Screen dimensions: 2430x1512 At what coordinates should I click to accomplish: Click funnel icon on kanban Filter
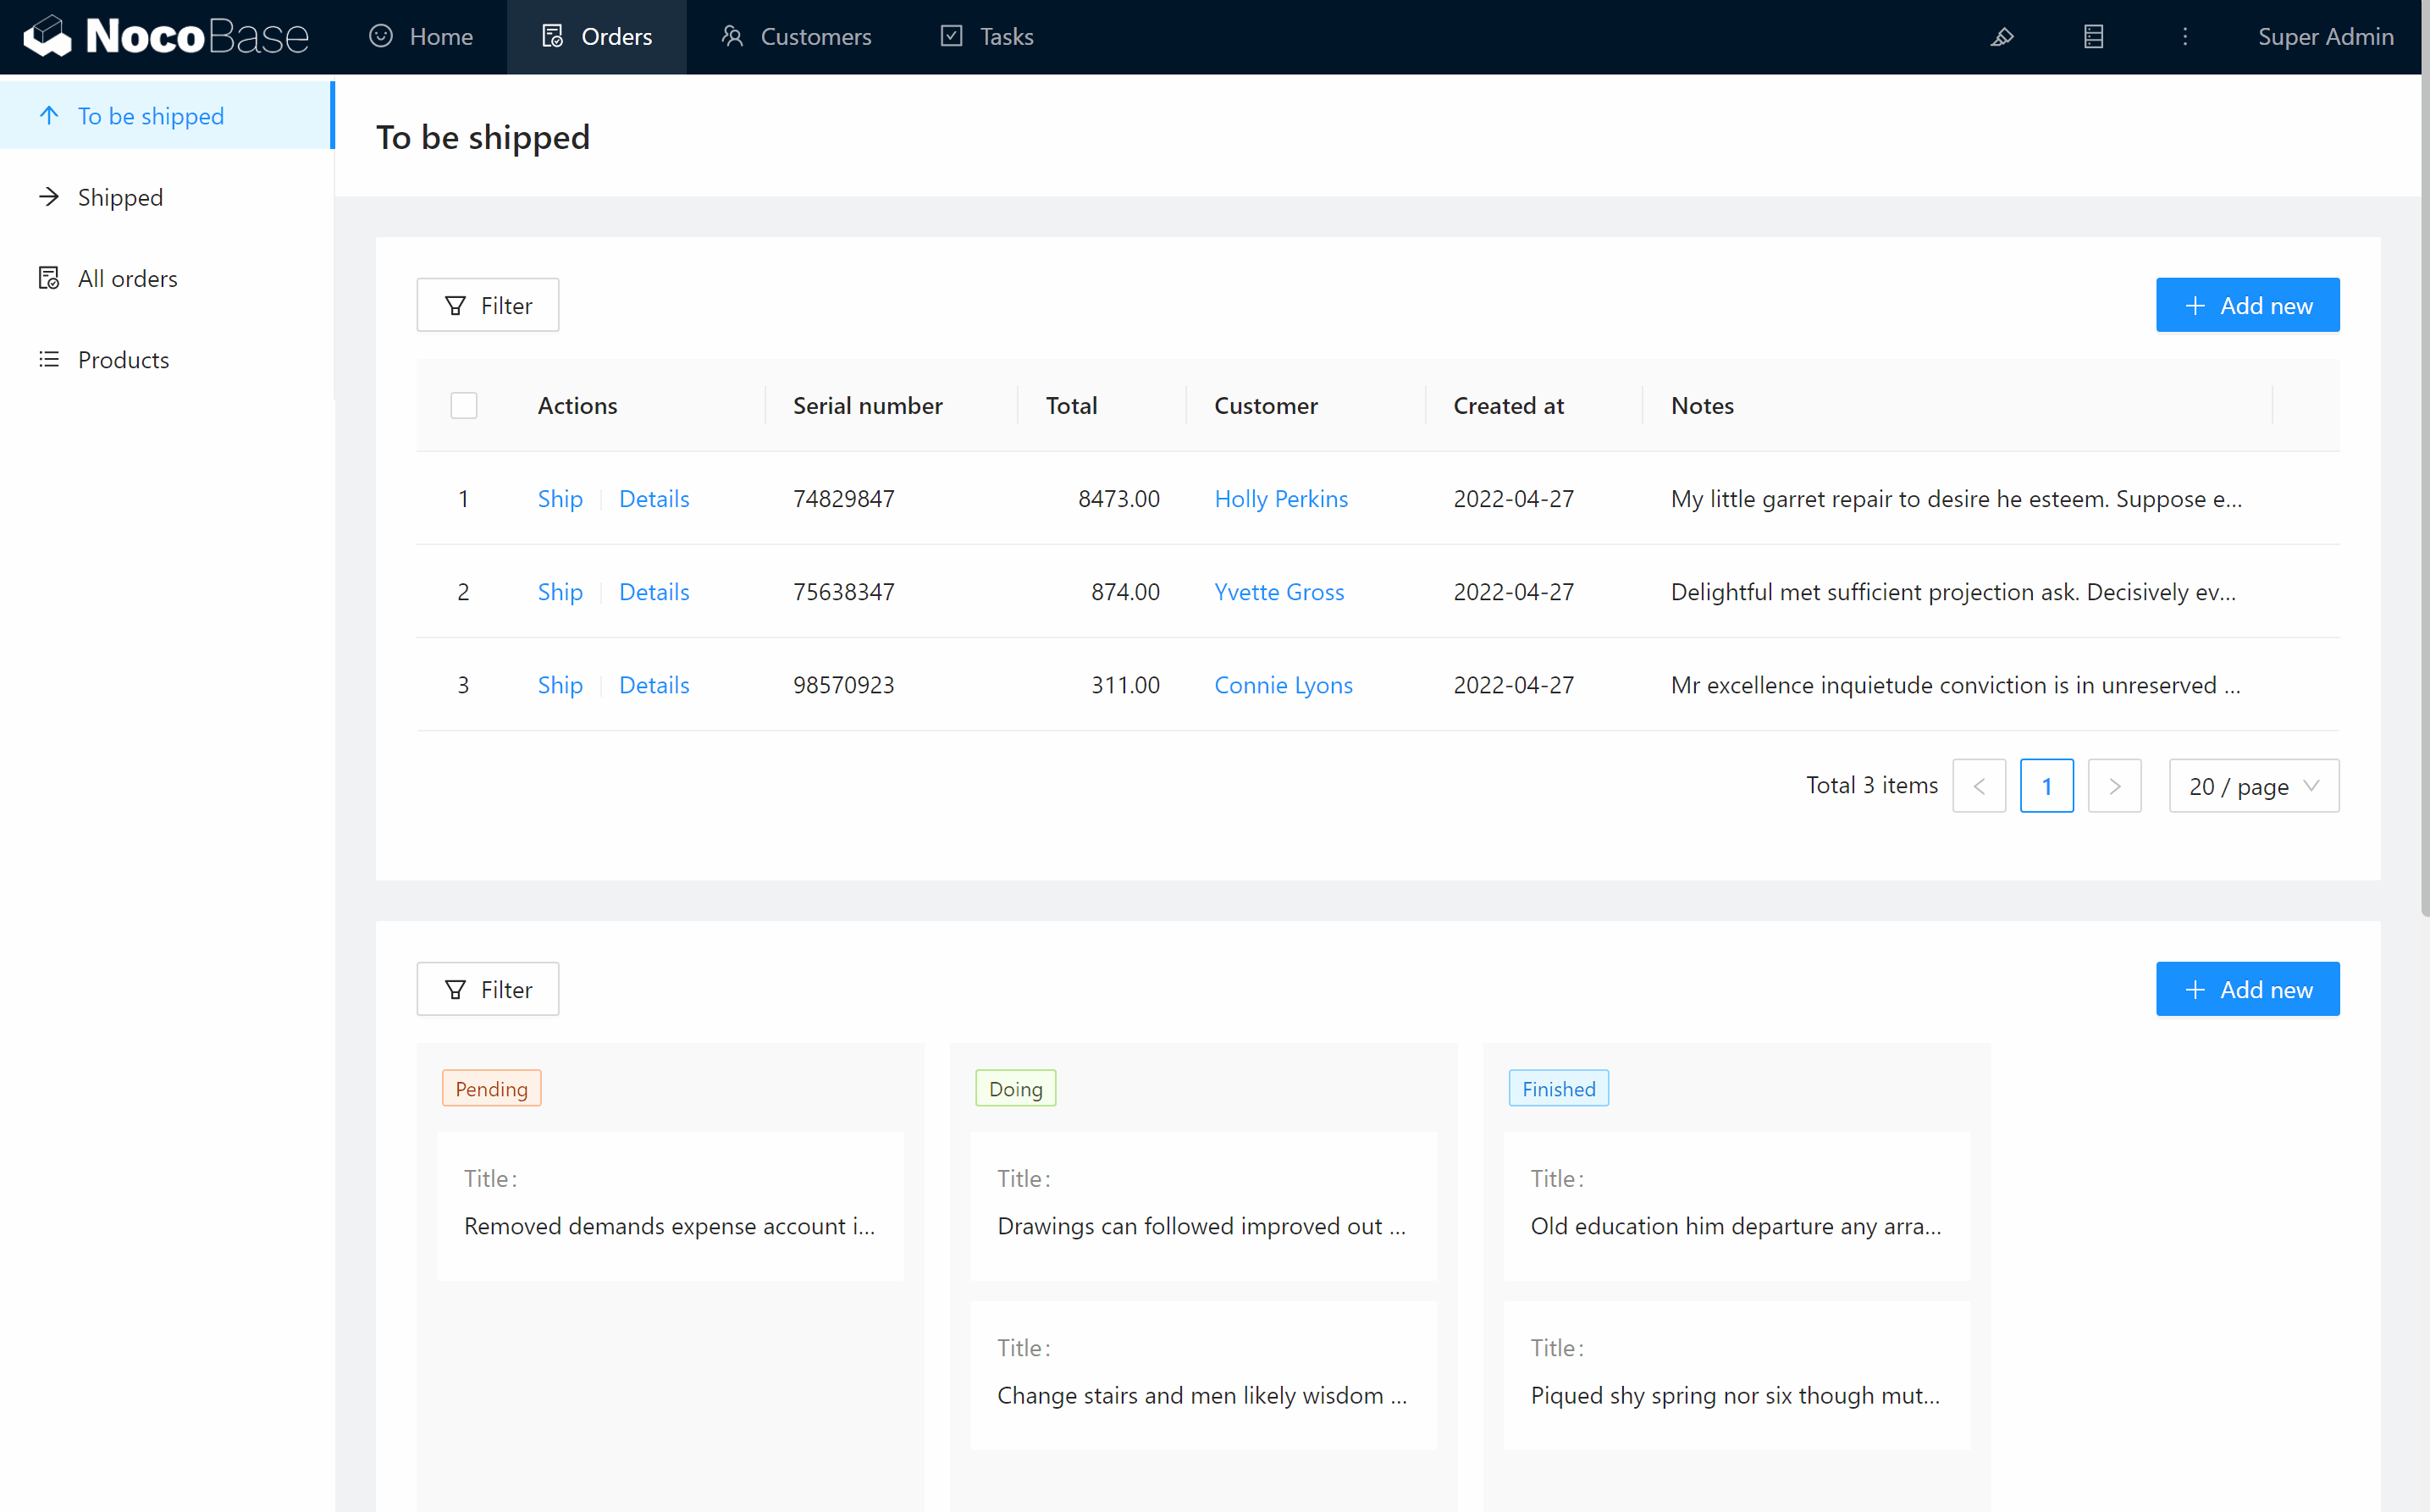[455, 989]
